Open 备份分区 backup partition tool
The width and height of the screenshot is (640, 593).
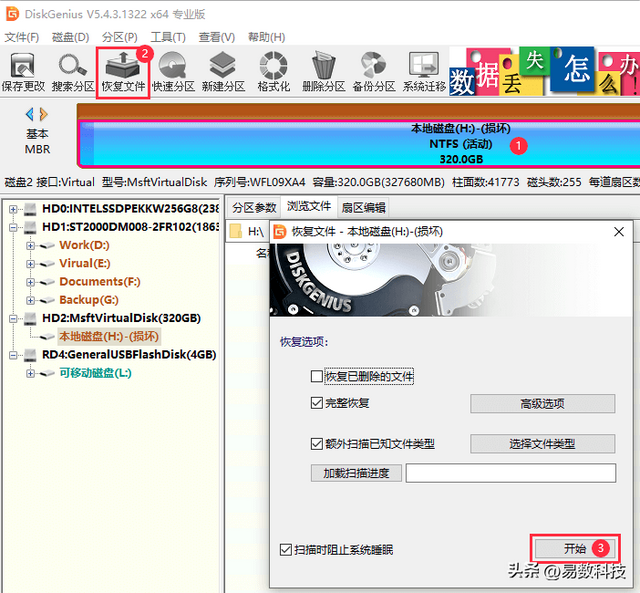[x=373, y=72]
